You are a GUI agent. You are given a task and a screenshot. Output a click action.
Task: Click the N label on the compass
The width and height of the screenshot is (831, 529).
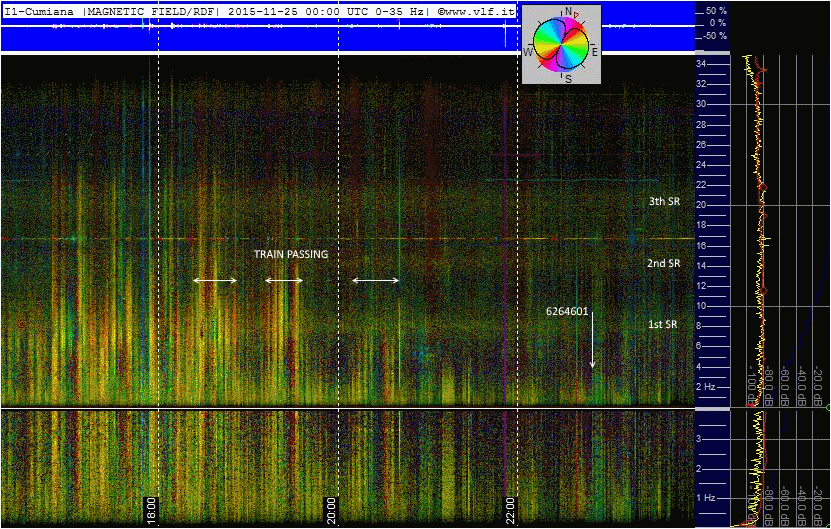pyautogui.click(x=568, y=12)
